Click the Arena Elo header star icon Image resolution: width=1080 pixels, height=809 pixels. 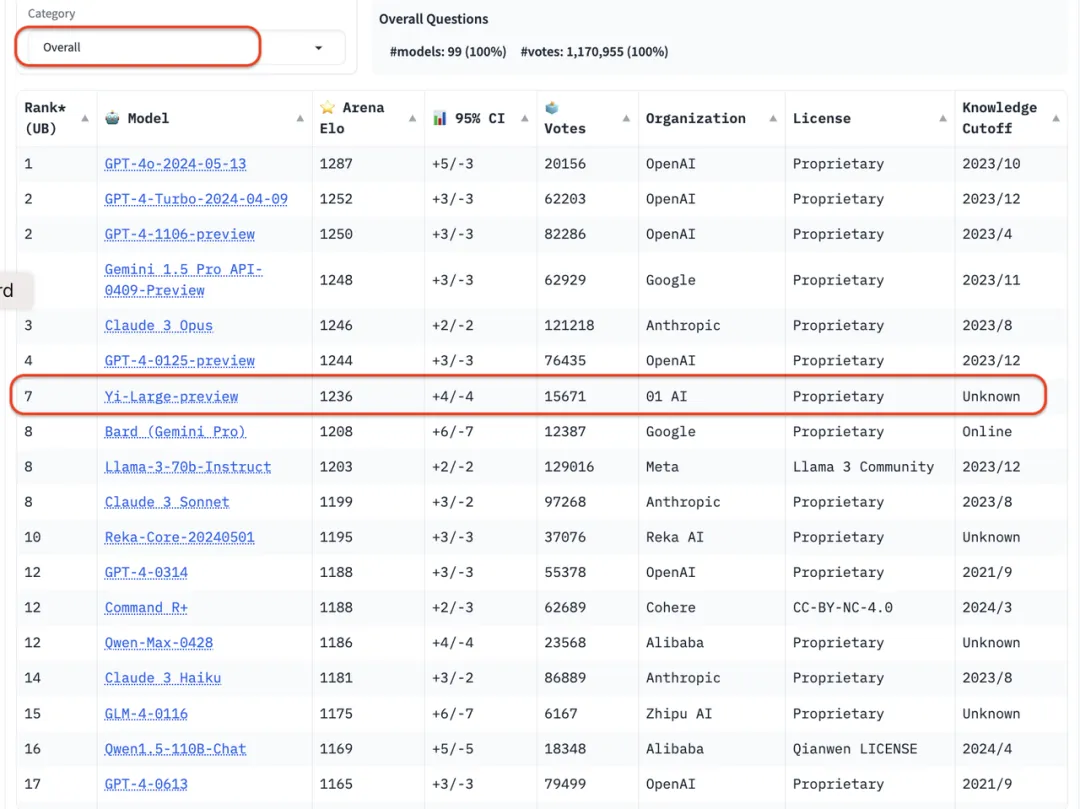point(327,107)
